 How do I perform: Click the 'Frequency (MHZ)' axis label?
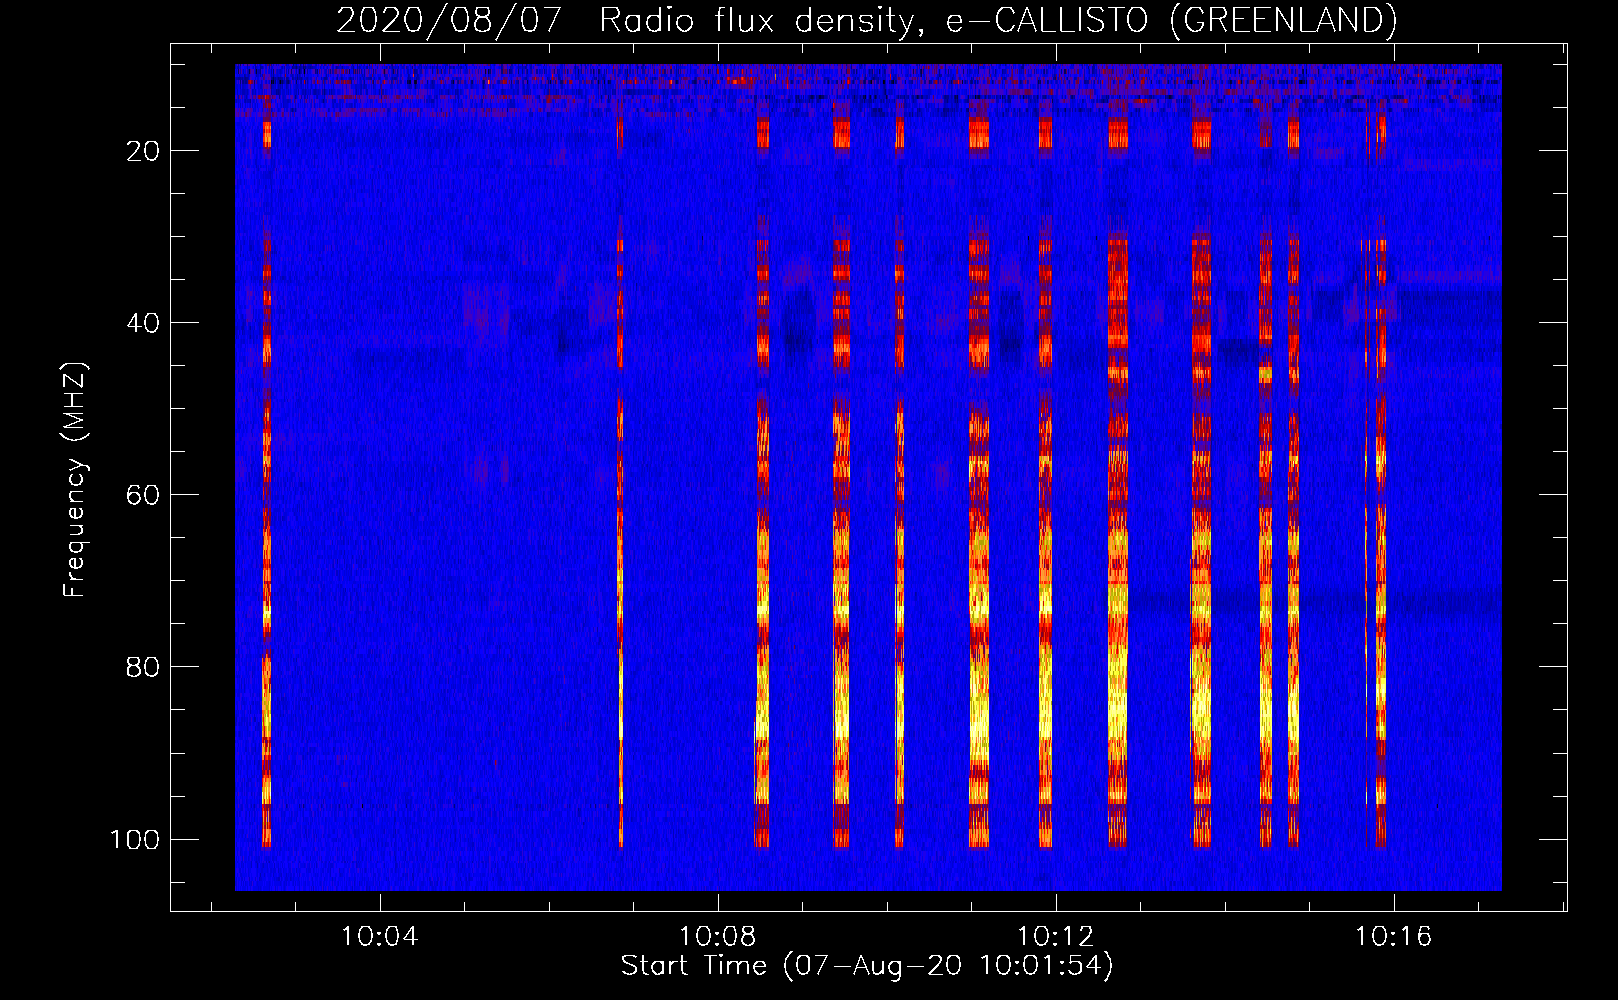(x=76, y=480)
